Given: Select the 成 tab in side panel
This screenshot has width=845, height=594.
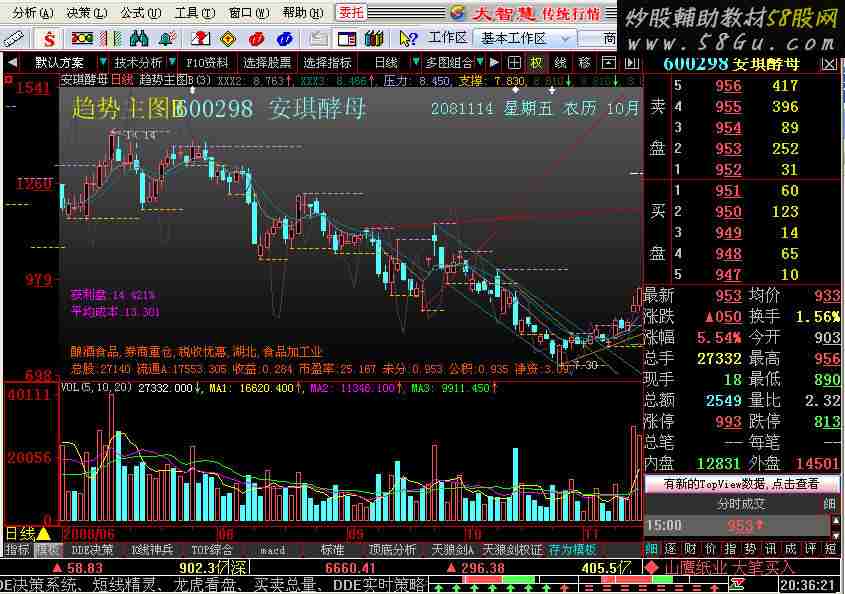Looking at the screenshot, I should [x=790, y=549].
